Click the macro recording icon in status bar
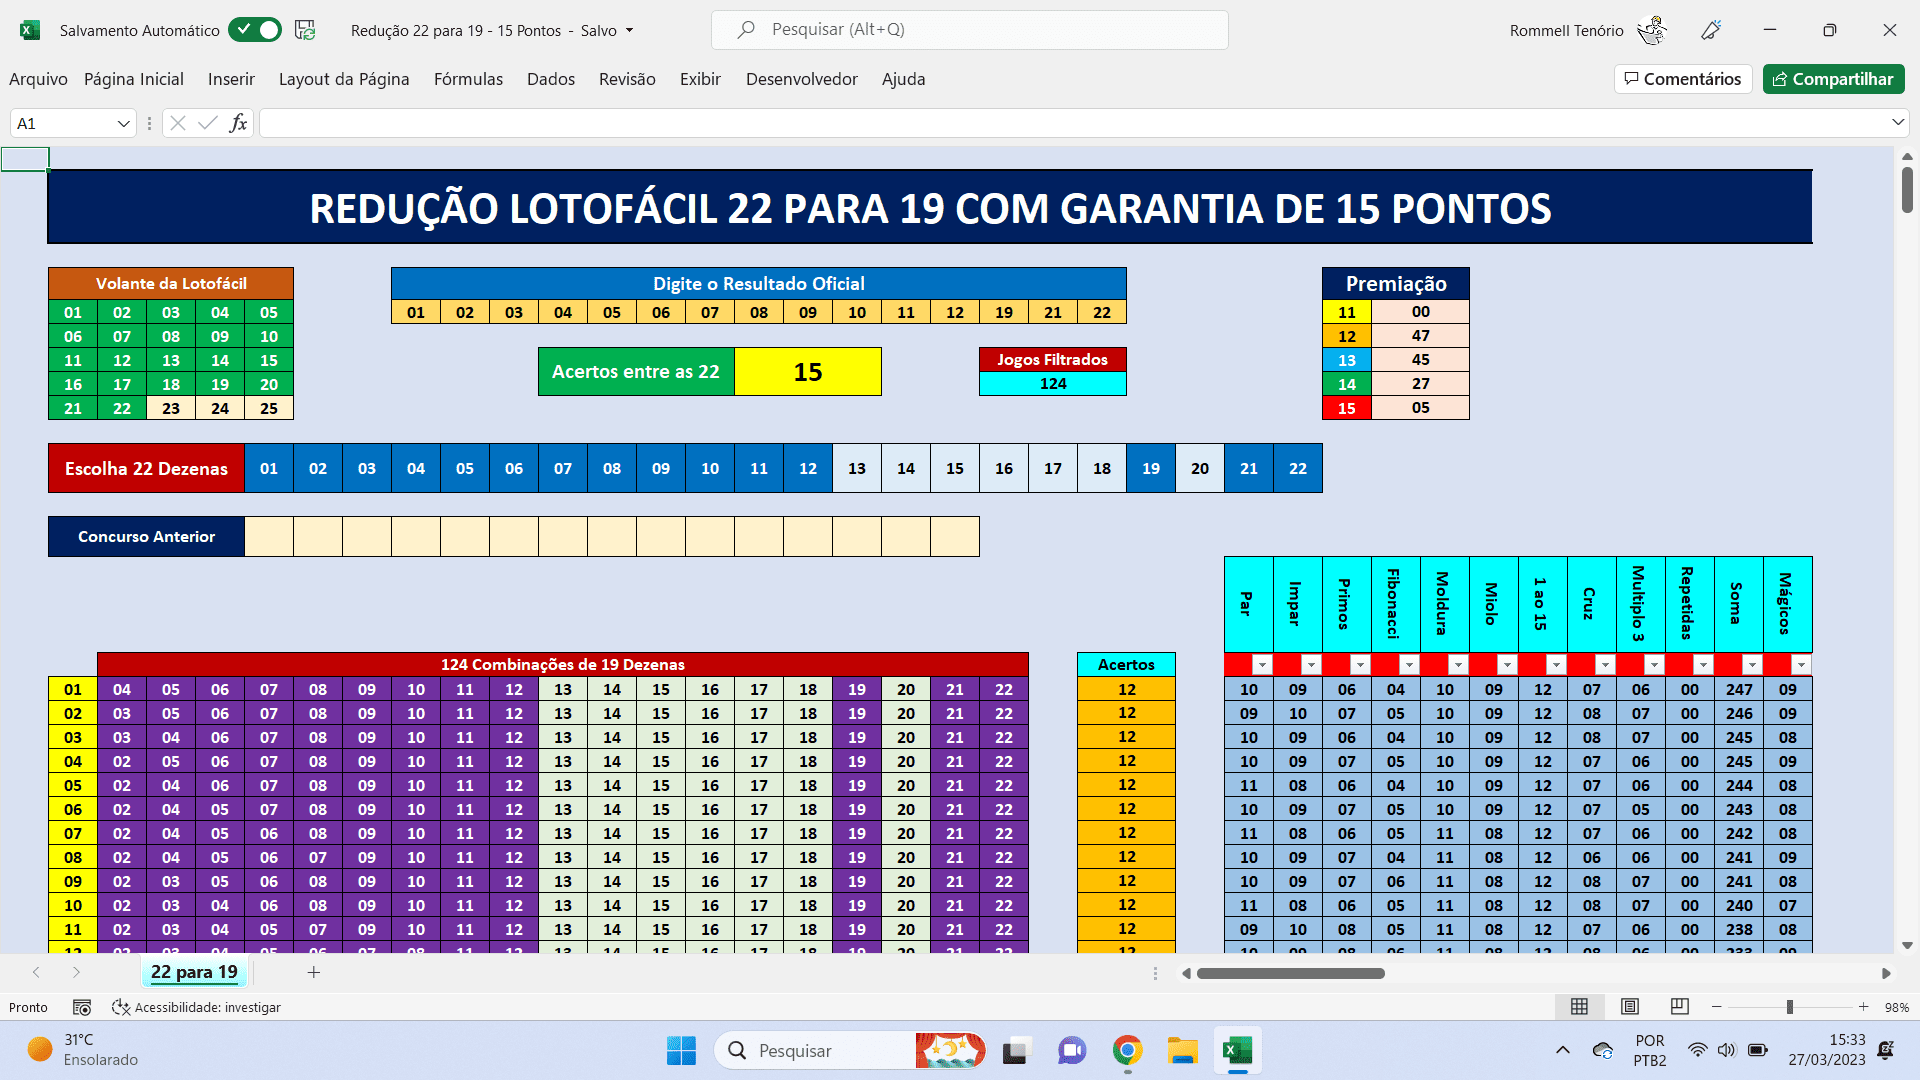1920x1080 pixels. click(x=82, y=1007)
